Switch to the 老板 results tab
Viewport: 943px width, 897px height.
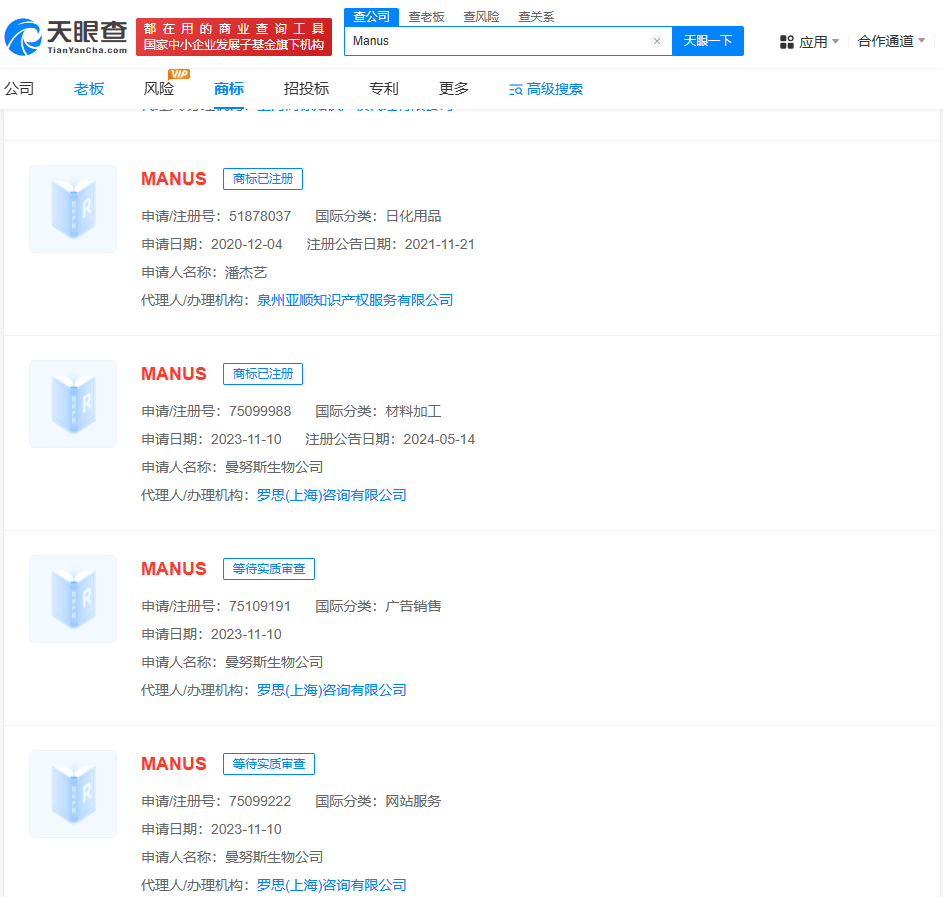pos(89,88)
